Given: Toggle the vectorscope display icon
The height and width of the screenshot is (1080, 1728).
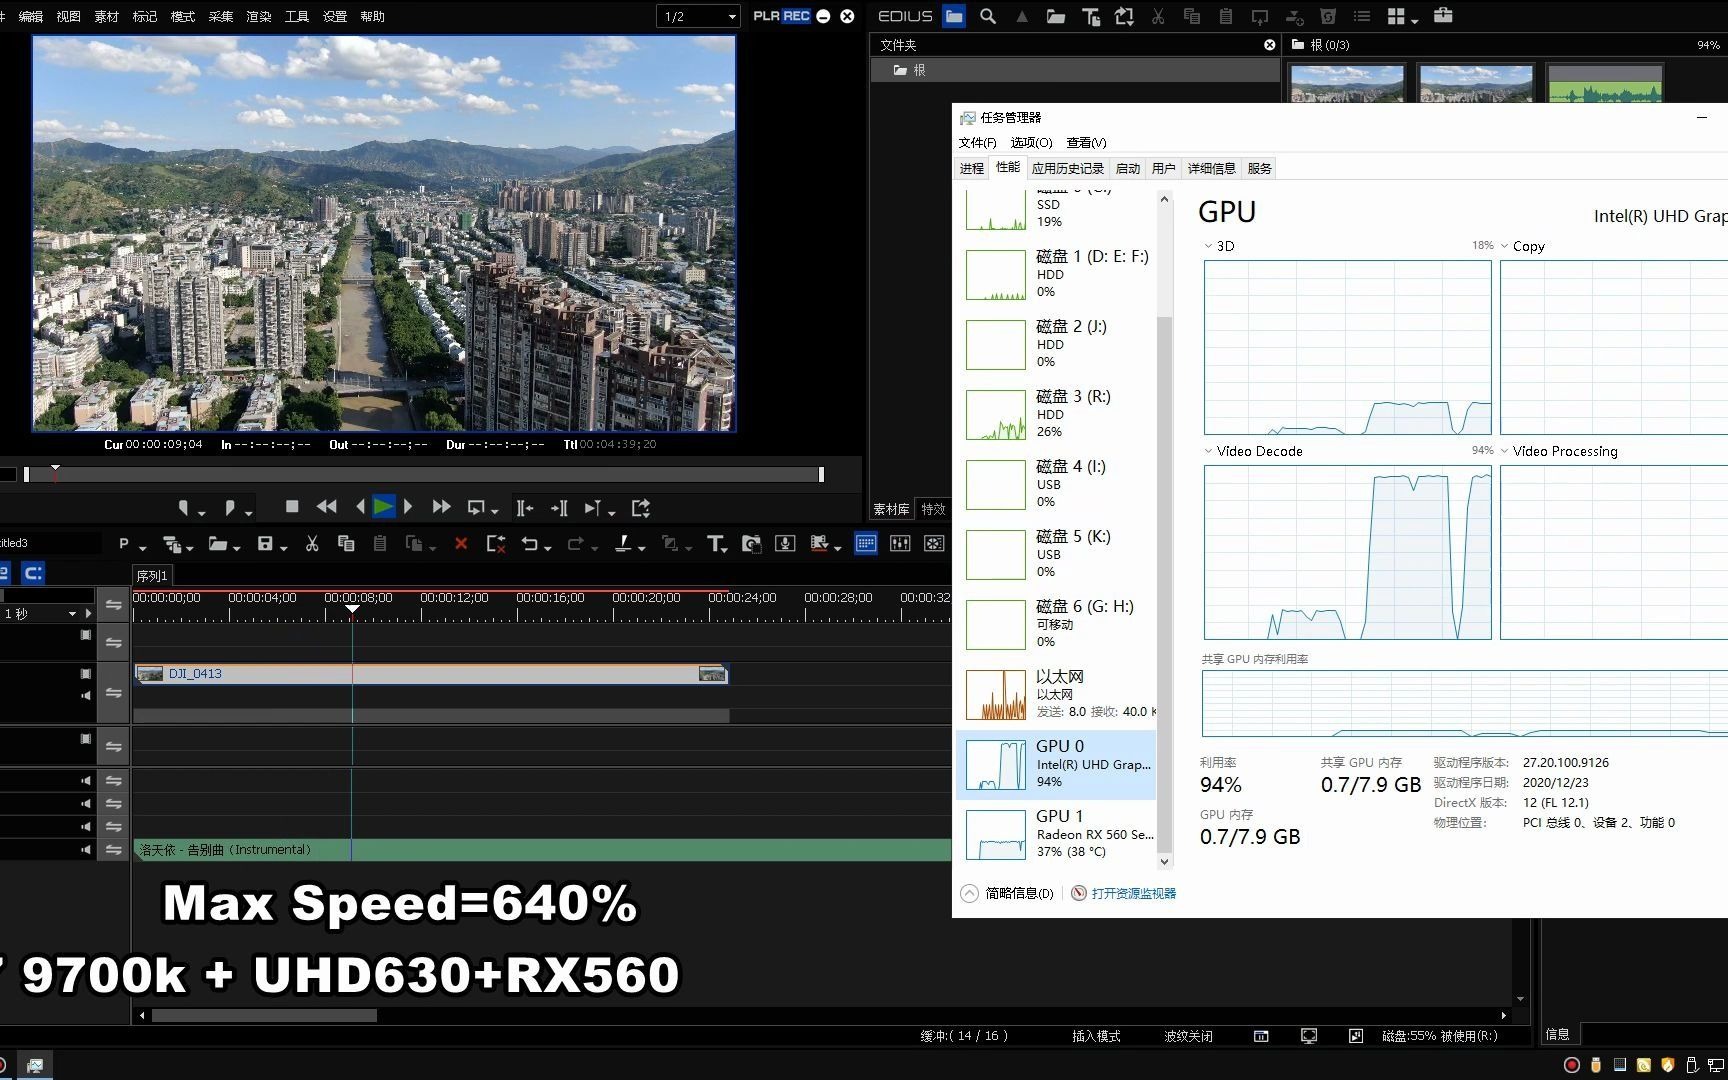Looking at the screenshot, I should click(934, 543).
